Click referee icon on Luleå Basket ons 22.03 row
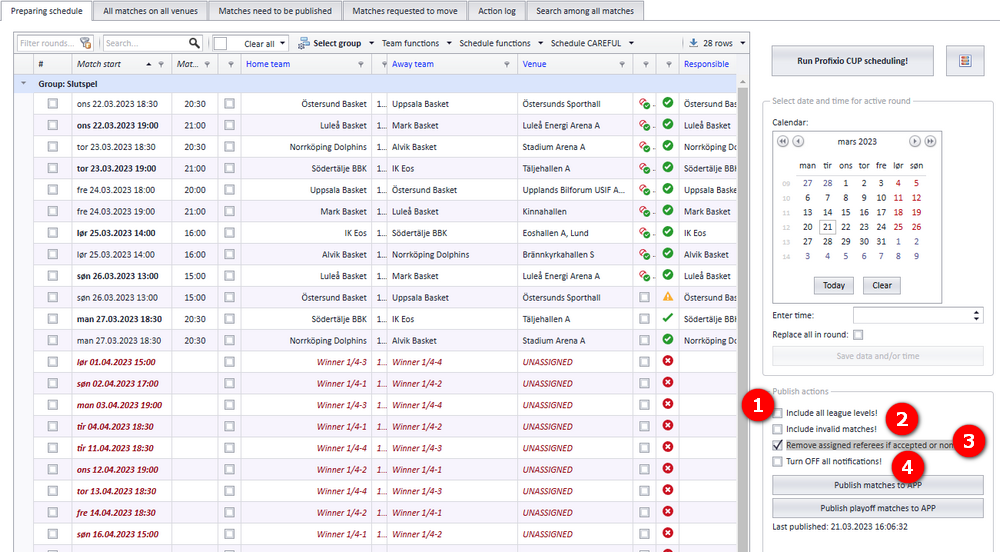Image resolution: width=1000 pixels, height=552 pixels. click(x=644, y=125)
